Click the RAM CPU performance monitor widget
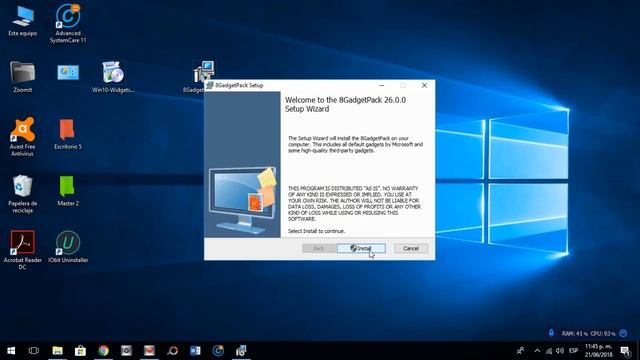The height and width of the screenshot is (360, 640). tap(588, 333)
